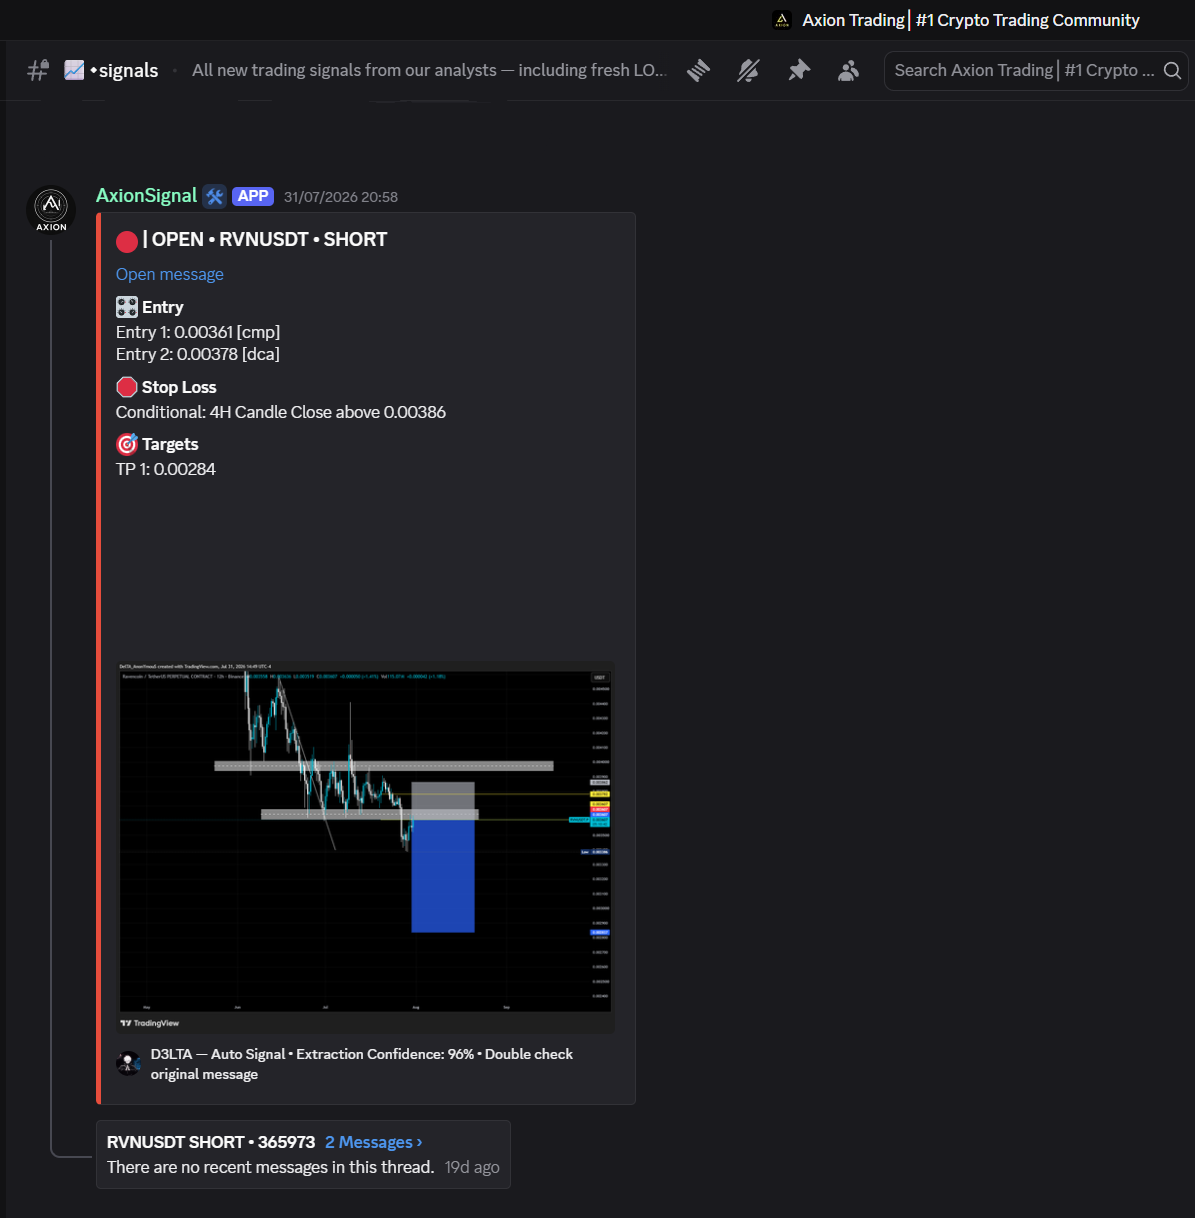
Task: Click the Axion server logo in title bar
Action: [x=782, y=20]
